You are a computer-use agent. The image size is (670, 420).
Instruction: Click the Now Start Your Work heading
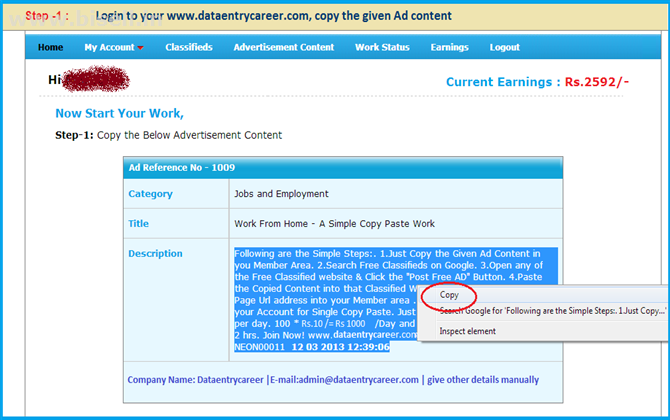(119, 113)
